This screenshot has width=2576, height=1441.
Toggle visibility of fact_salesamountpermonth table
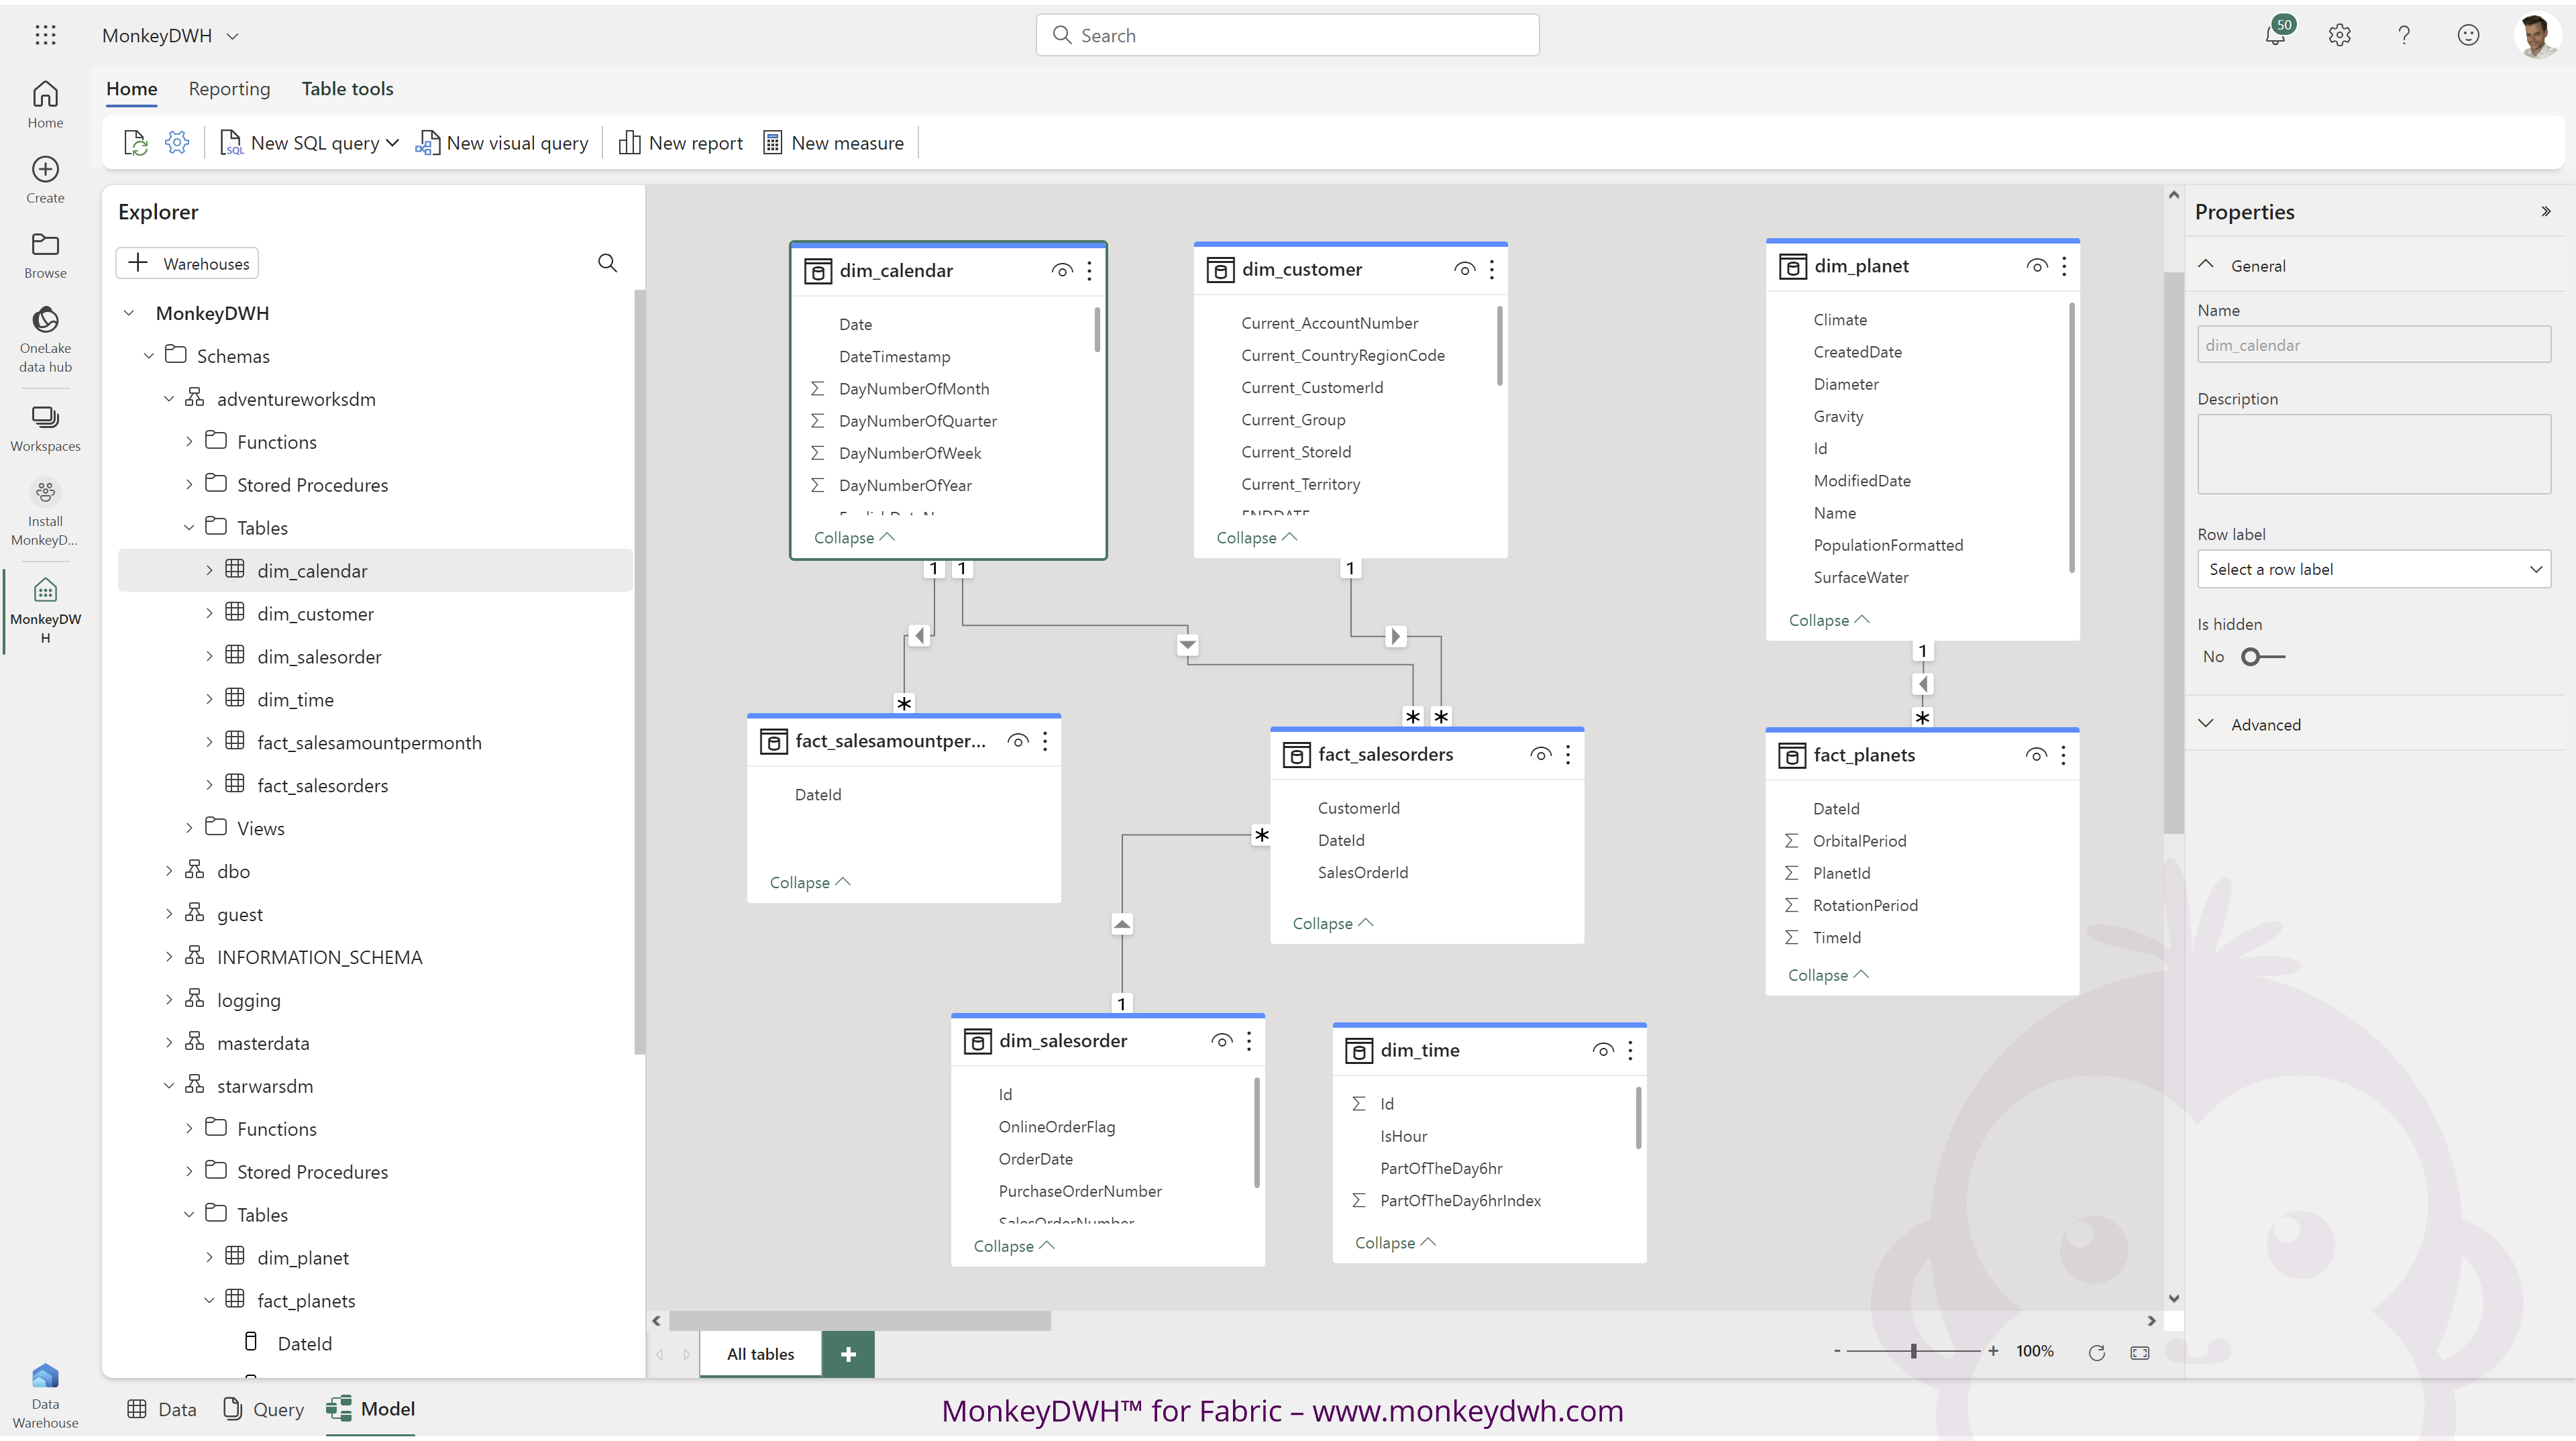pyautogui.click(x=1018, y=741)
